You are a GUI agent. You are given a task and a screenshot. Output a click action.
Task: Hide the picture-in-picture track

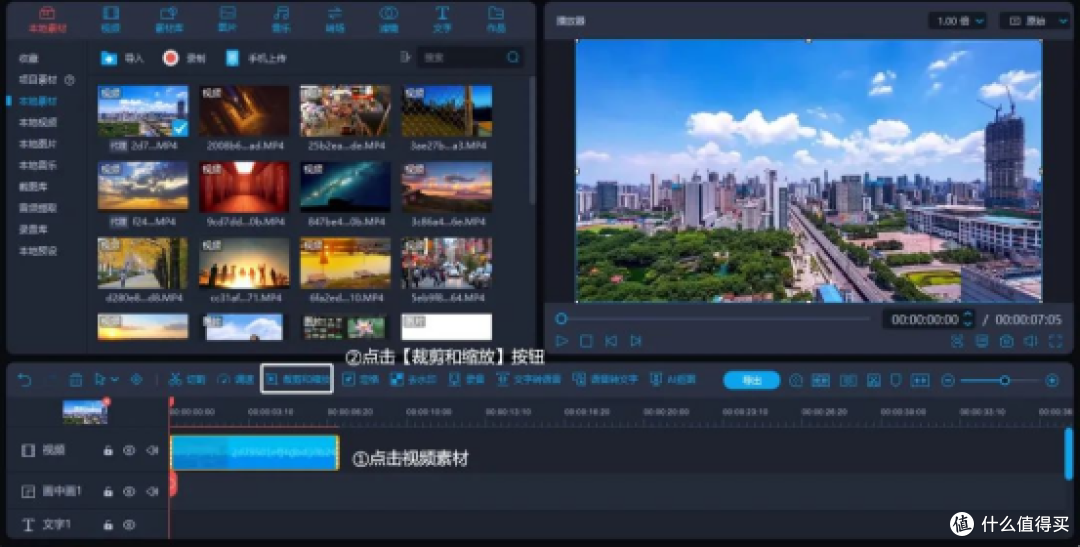click(x=129, y=491)
